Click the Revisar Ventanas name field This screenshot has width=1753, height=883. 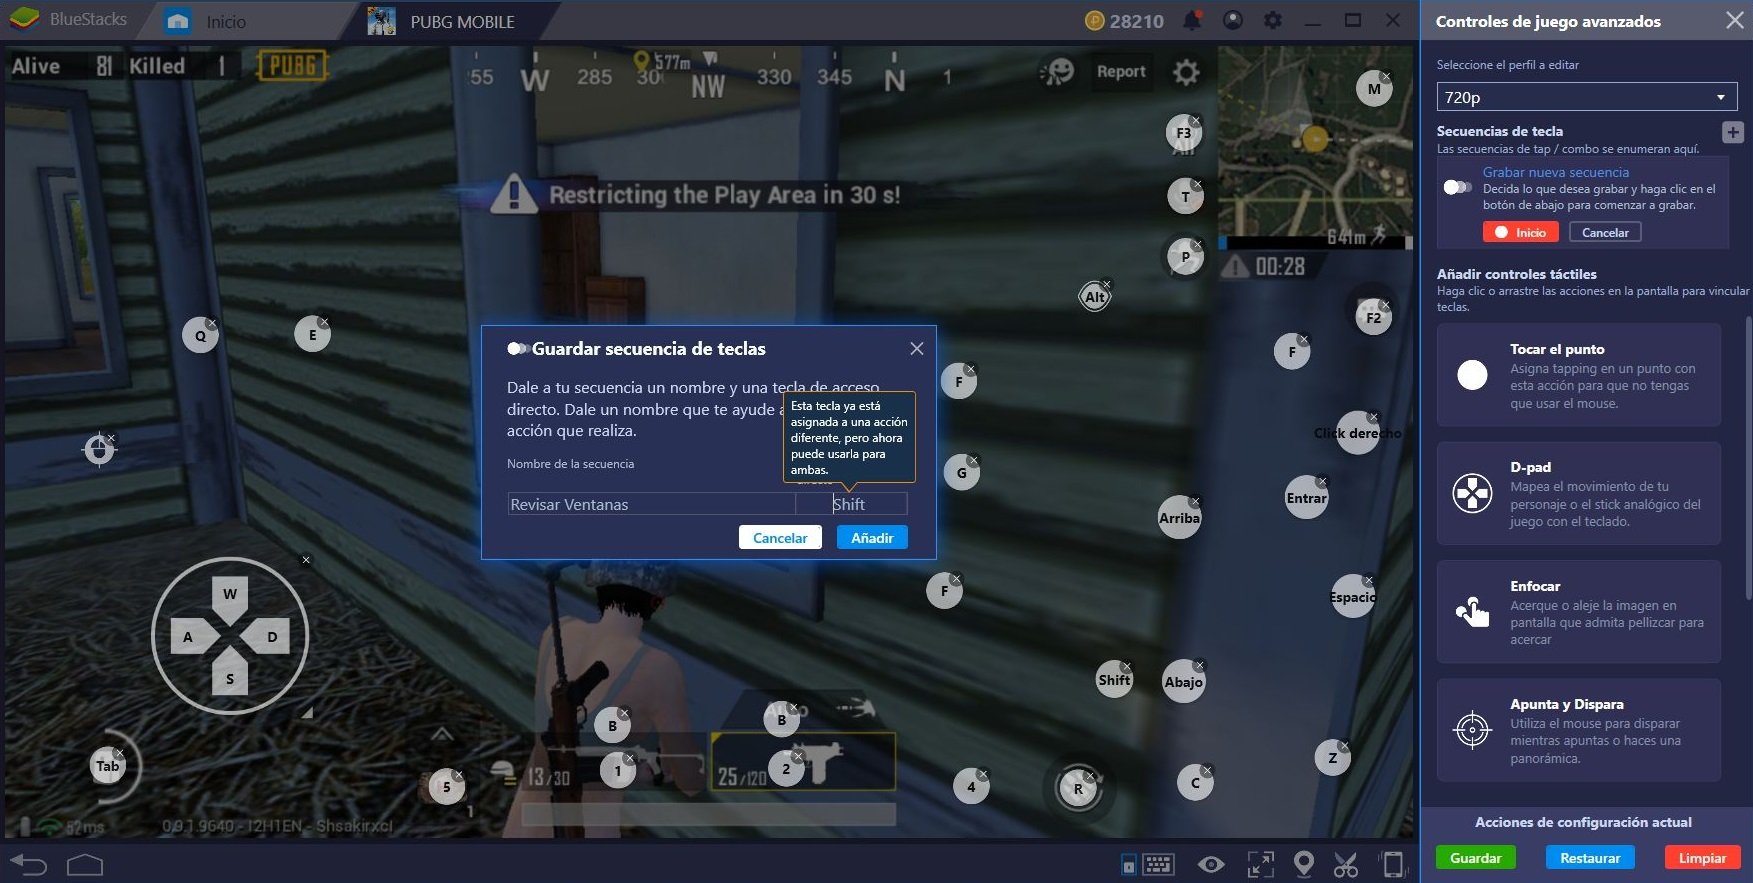[x=652, y=504]
